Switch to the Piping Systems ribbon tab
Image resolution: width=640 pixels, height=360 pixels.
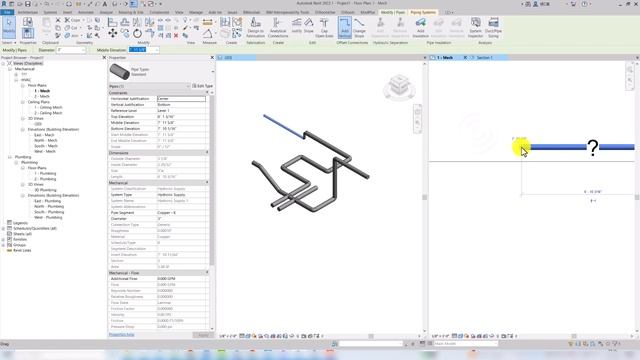tap(423, 12)
